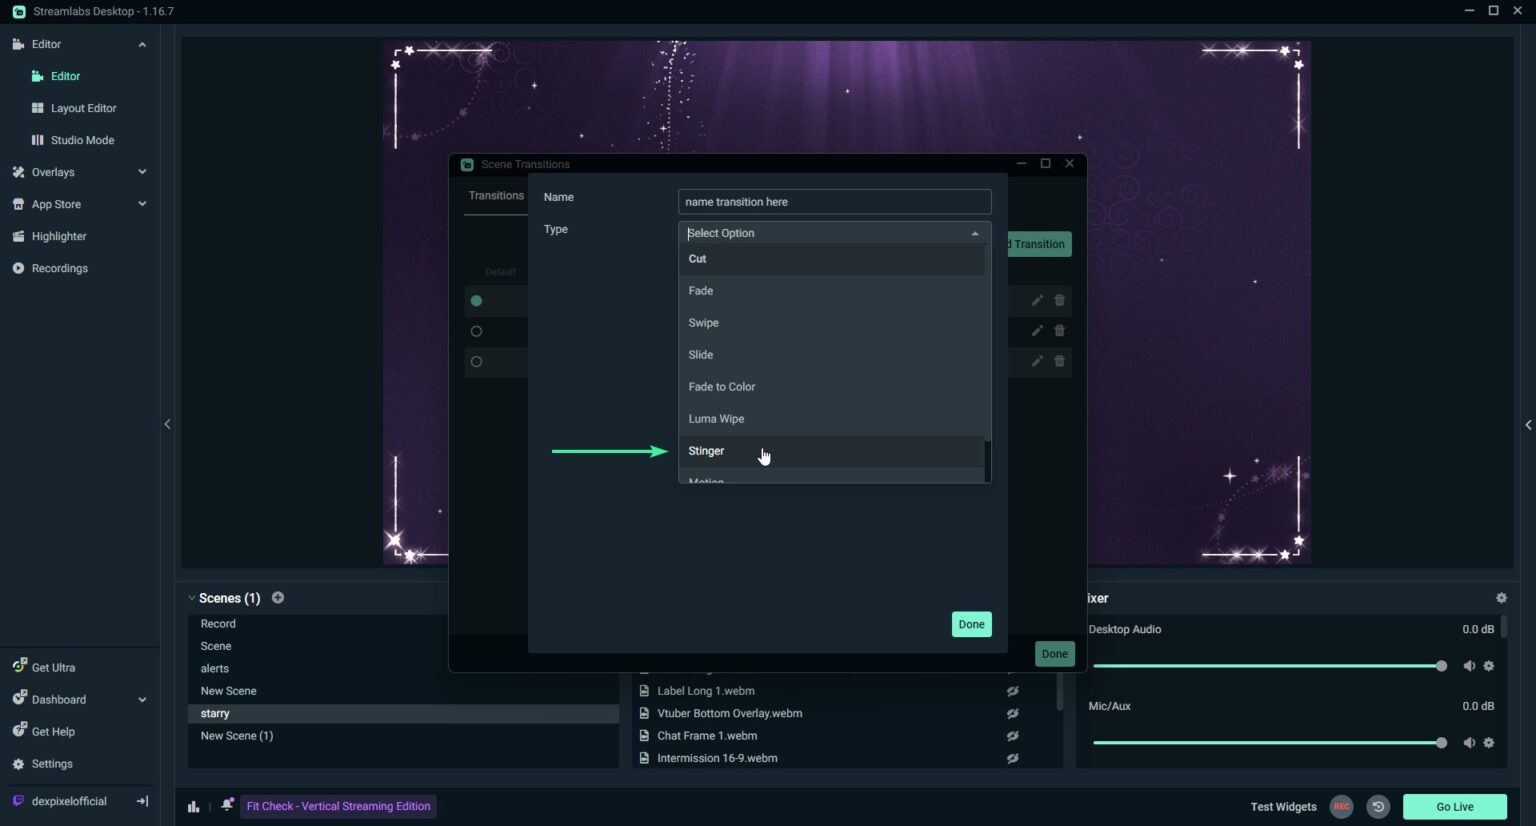This screenshot has width=1536, height=826.
Task: Toggle visibility of Chat Frame 1.webm
Action: [x=1012, y=735]
